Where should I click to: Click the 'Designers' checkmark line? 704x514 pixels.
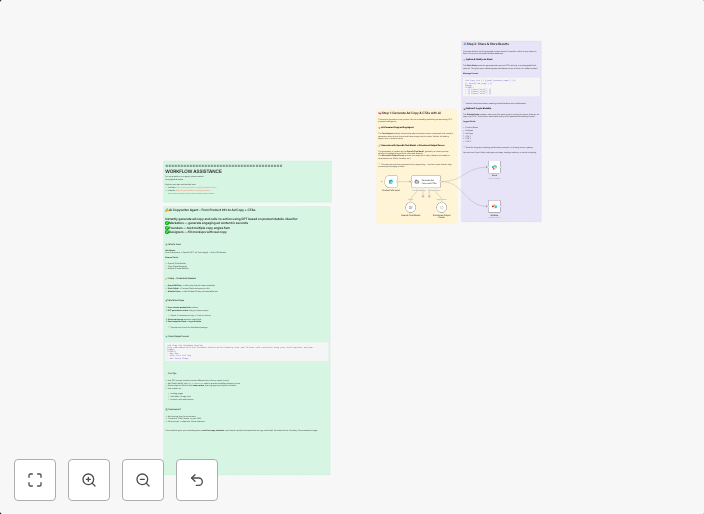(196, 232)
